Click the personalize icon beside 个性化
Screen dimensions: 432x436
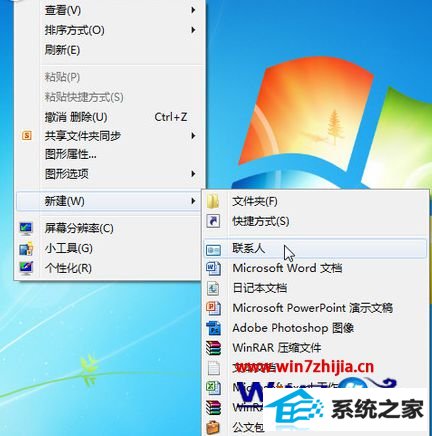(x=26, y=268)
